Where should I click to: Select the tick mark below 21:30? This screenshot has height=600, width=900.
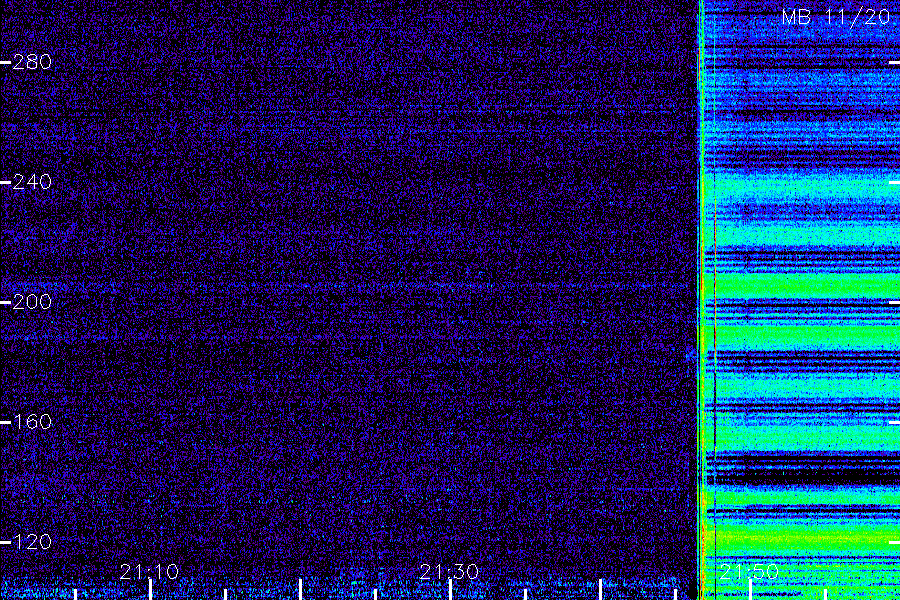tap(450, 590)
